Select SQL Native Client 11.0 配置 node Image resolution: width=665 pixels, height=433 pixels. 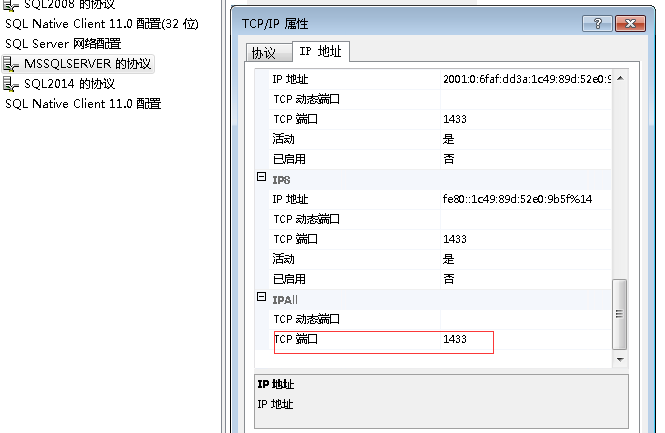click(x=83, y=103)
